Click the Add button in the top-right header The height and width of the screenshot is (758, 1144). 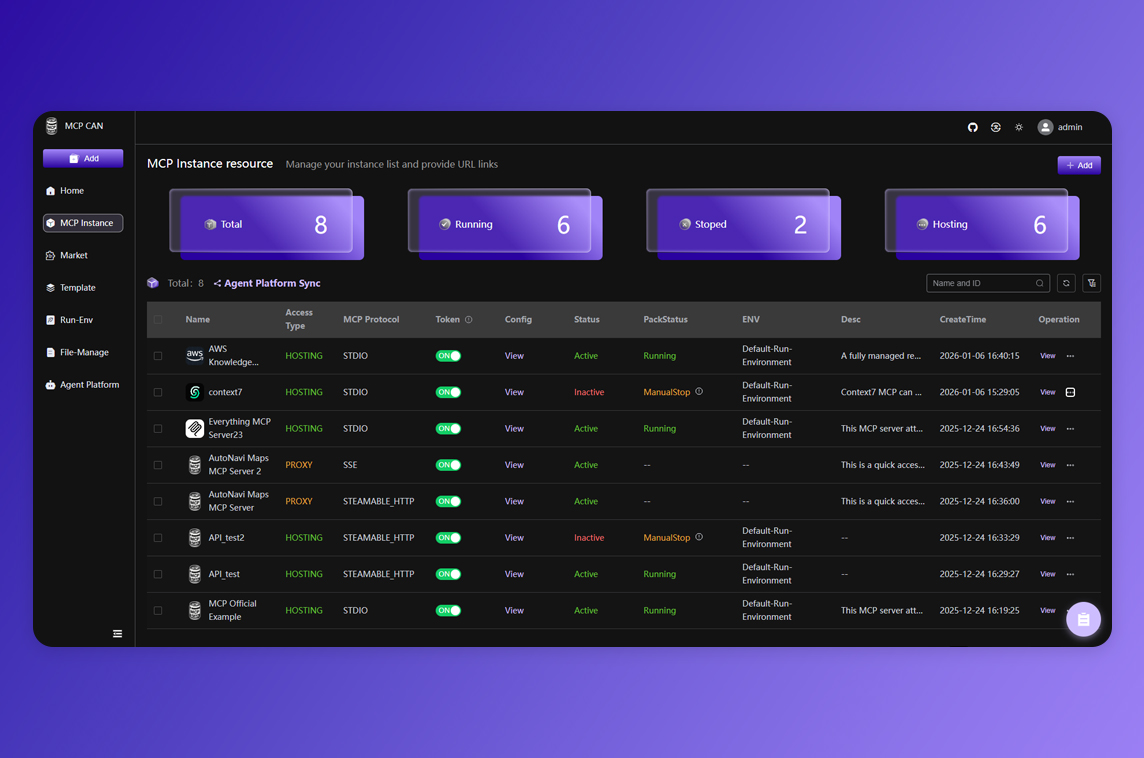(x=1079, y=165)
